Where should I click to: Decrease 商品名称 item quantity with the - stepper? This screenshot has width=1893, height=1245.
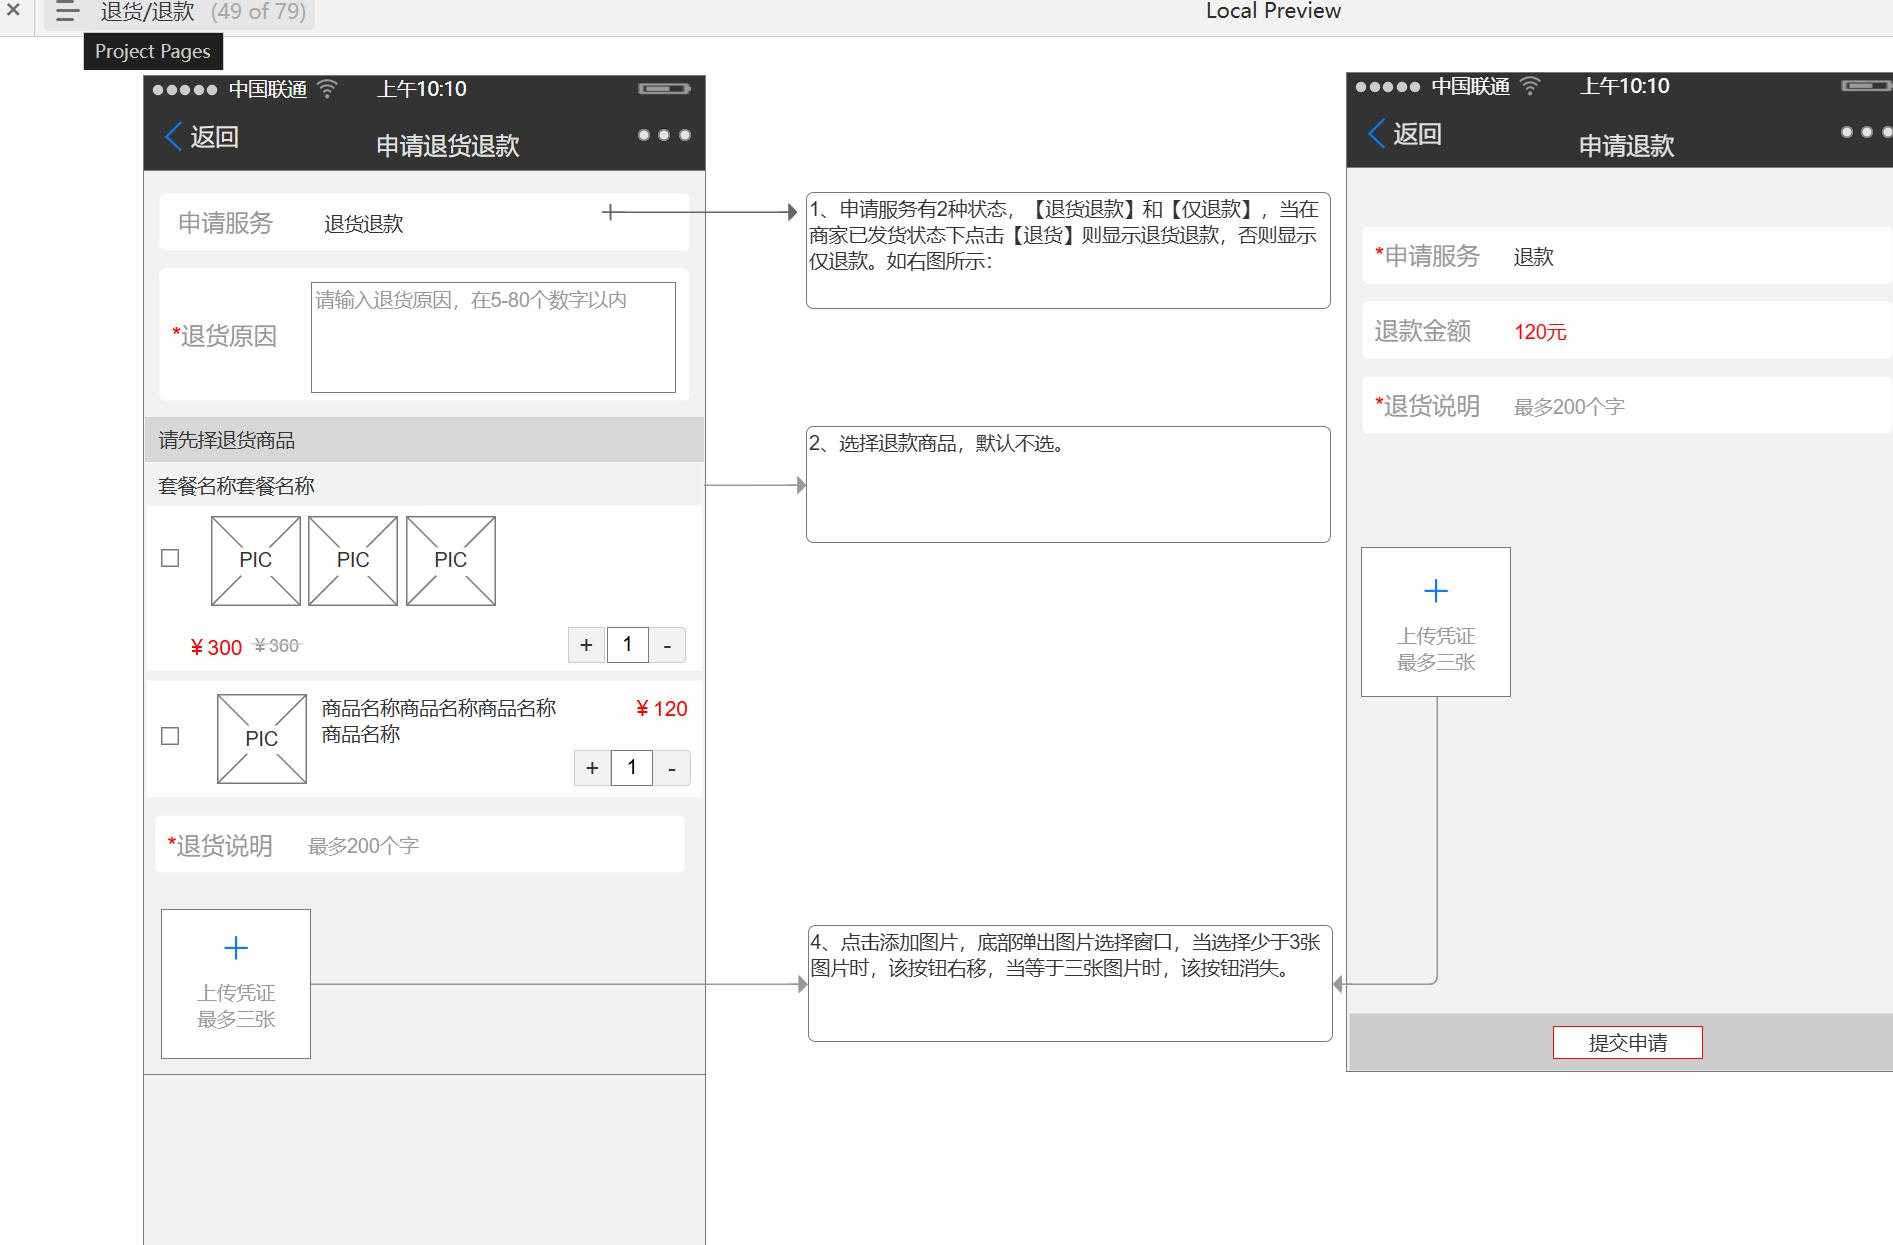(x=670, y=768)
